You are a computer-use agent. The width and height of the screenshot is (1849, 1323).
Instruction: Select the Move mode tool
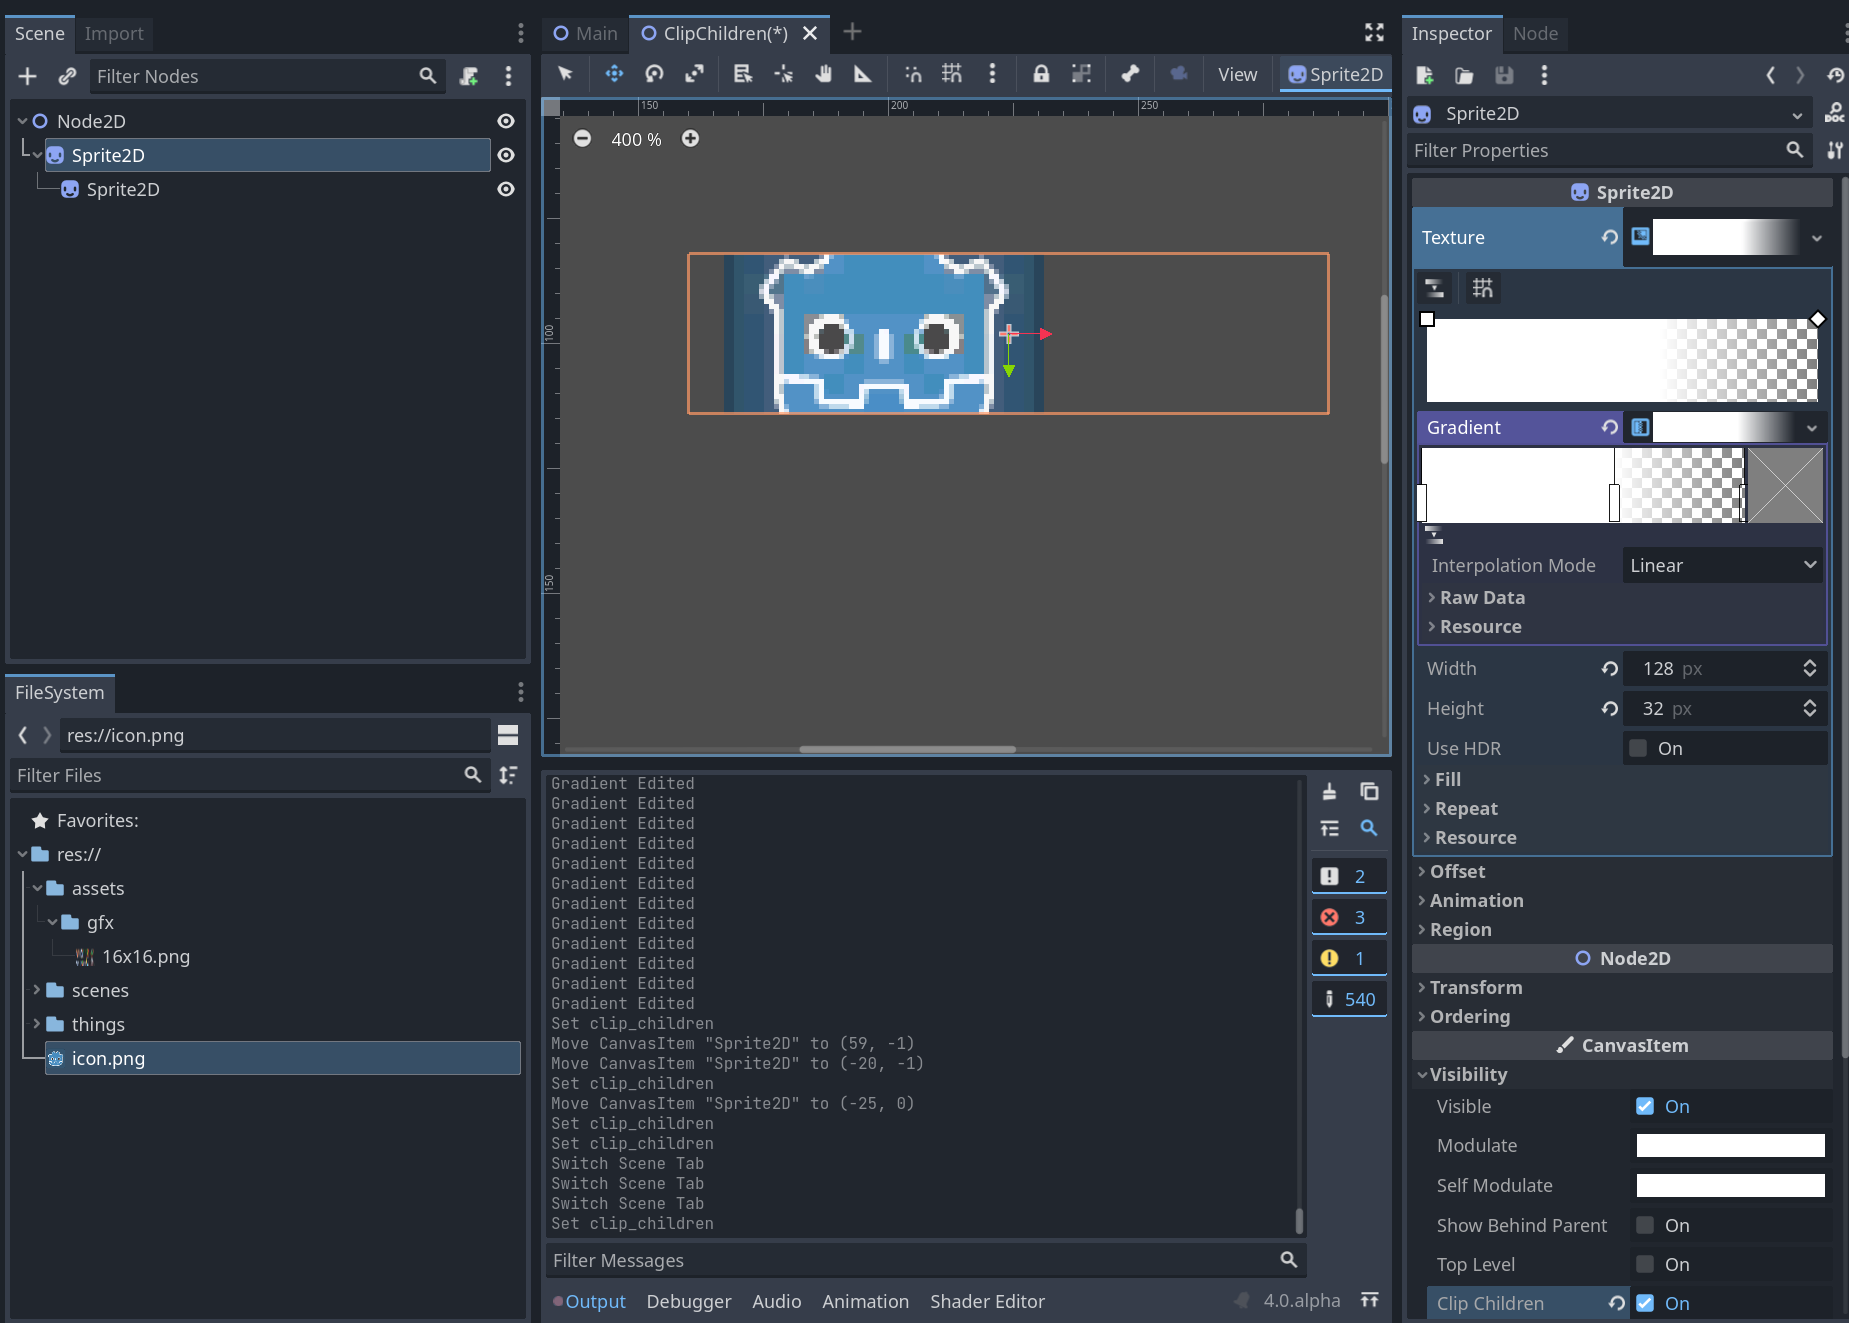point(613,74)
